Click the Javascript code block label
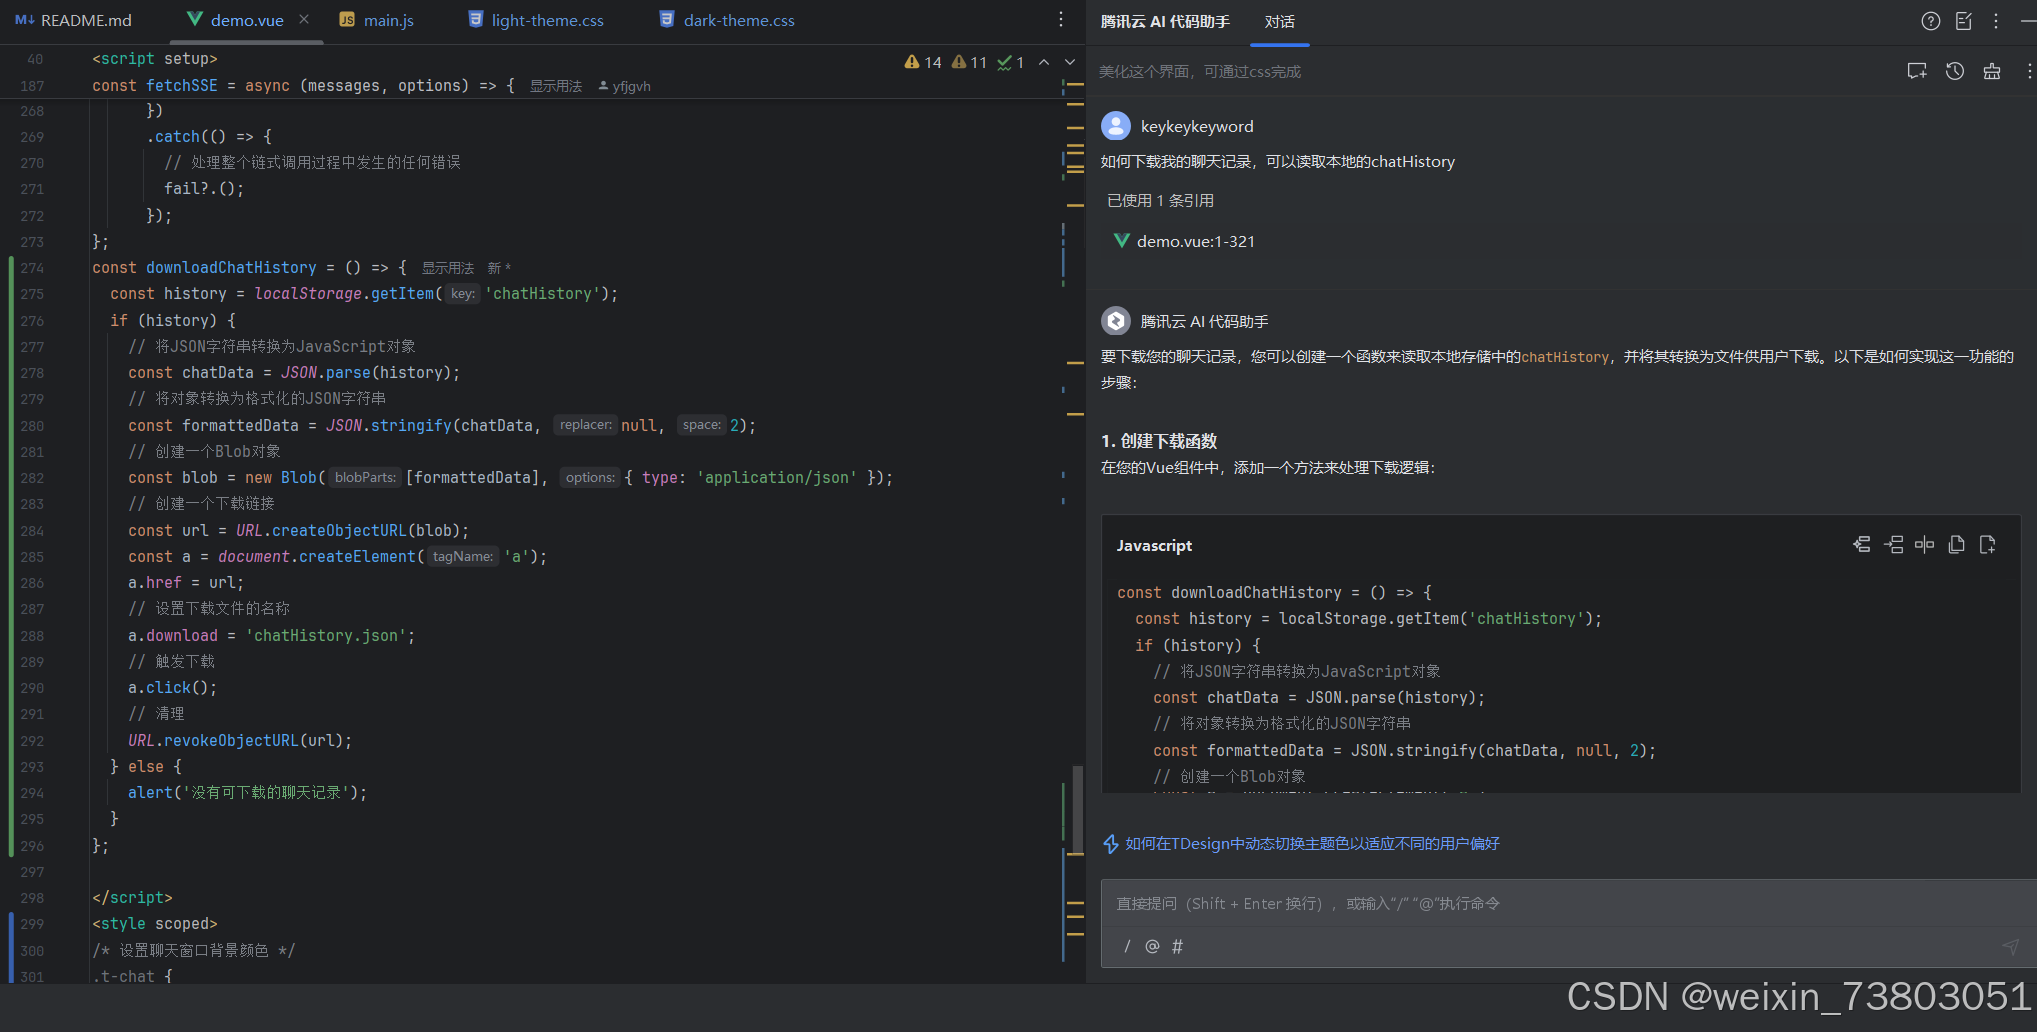The image size is (2037, 1032). 1154,546
